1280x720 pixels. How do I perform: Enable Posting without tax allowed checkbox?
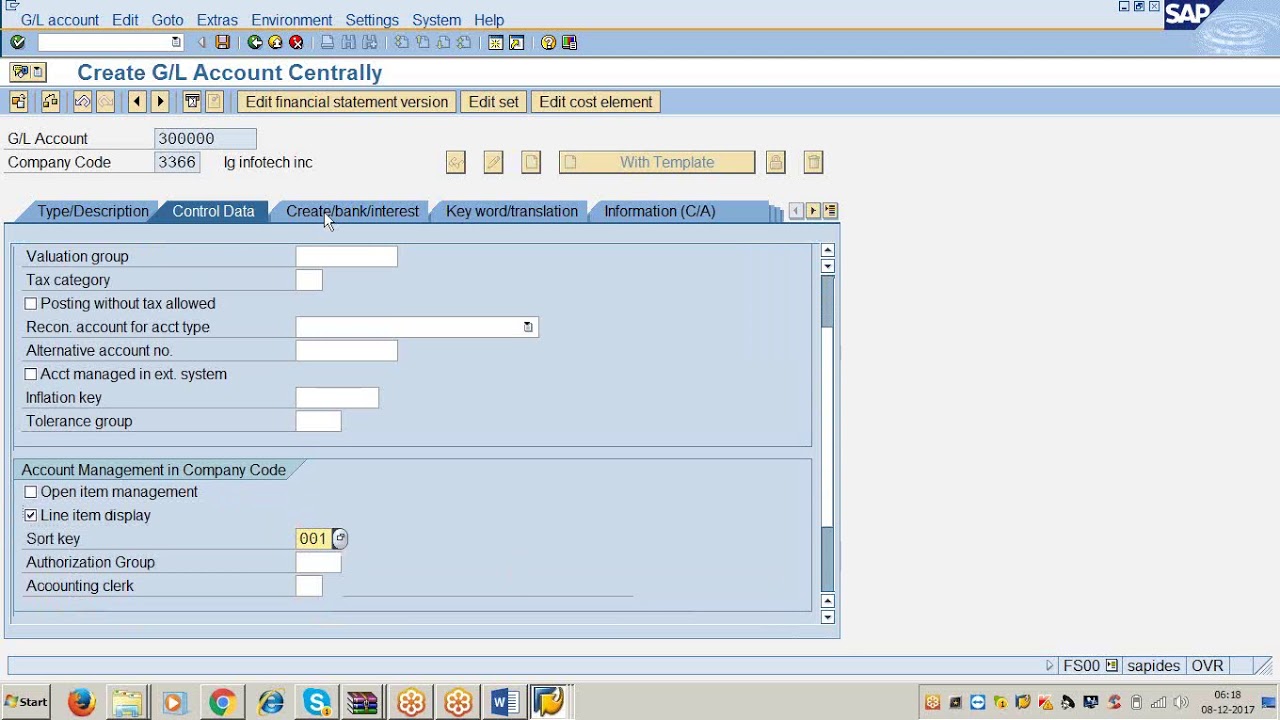click(x=30, y=303)
